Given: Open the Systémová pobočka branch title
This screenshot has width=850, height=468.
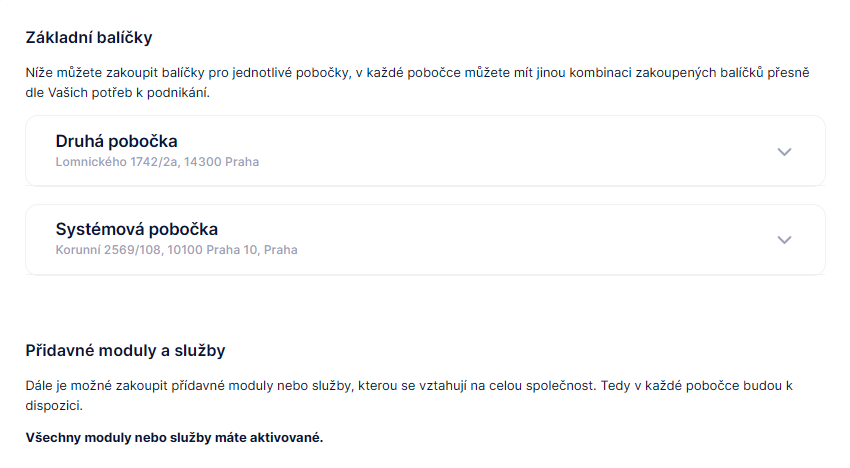Looking at the screenshot, I should click(x=136, y=229).
